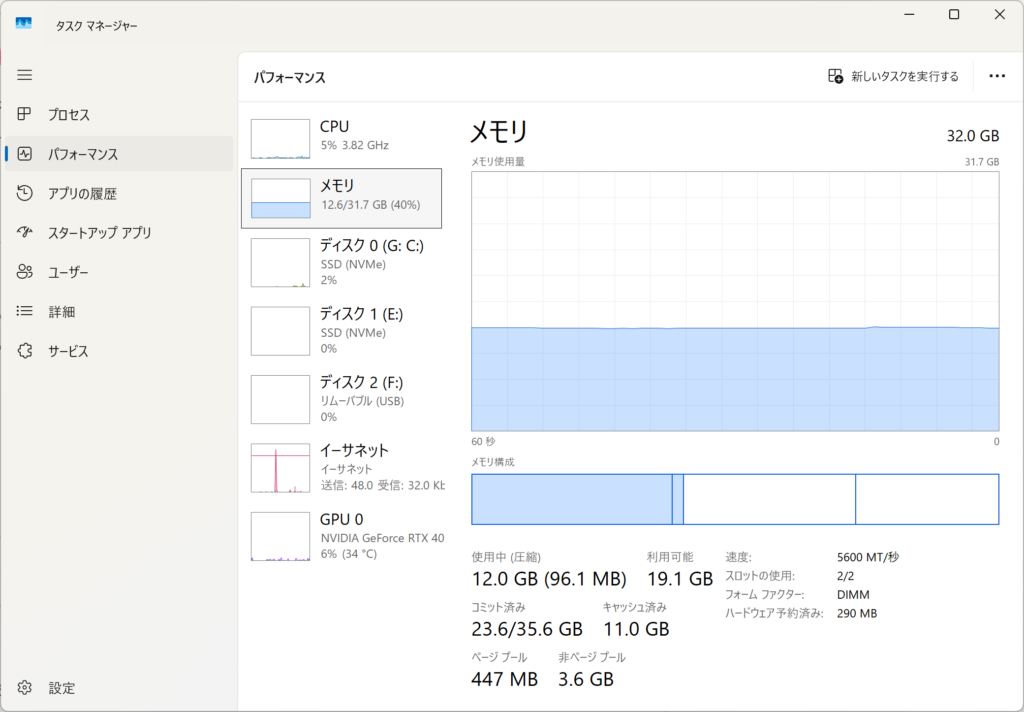This screenshot has width=1024, height=712.
Task: Click the Task Manager app icon in the title bar
Action: click(24, 25)
